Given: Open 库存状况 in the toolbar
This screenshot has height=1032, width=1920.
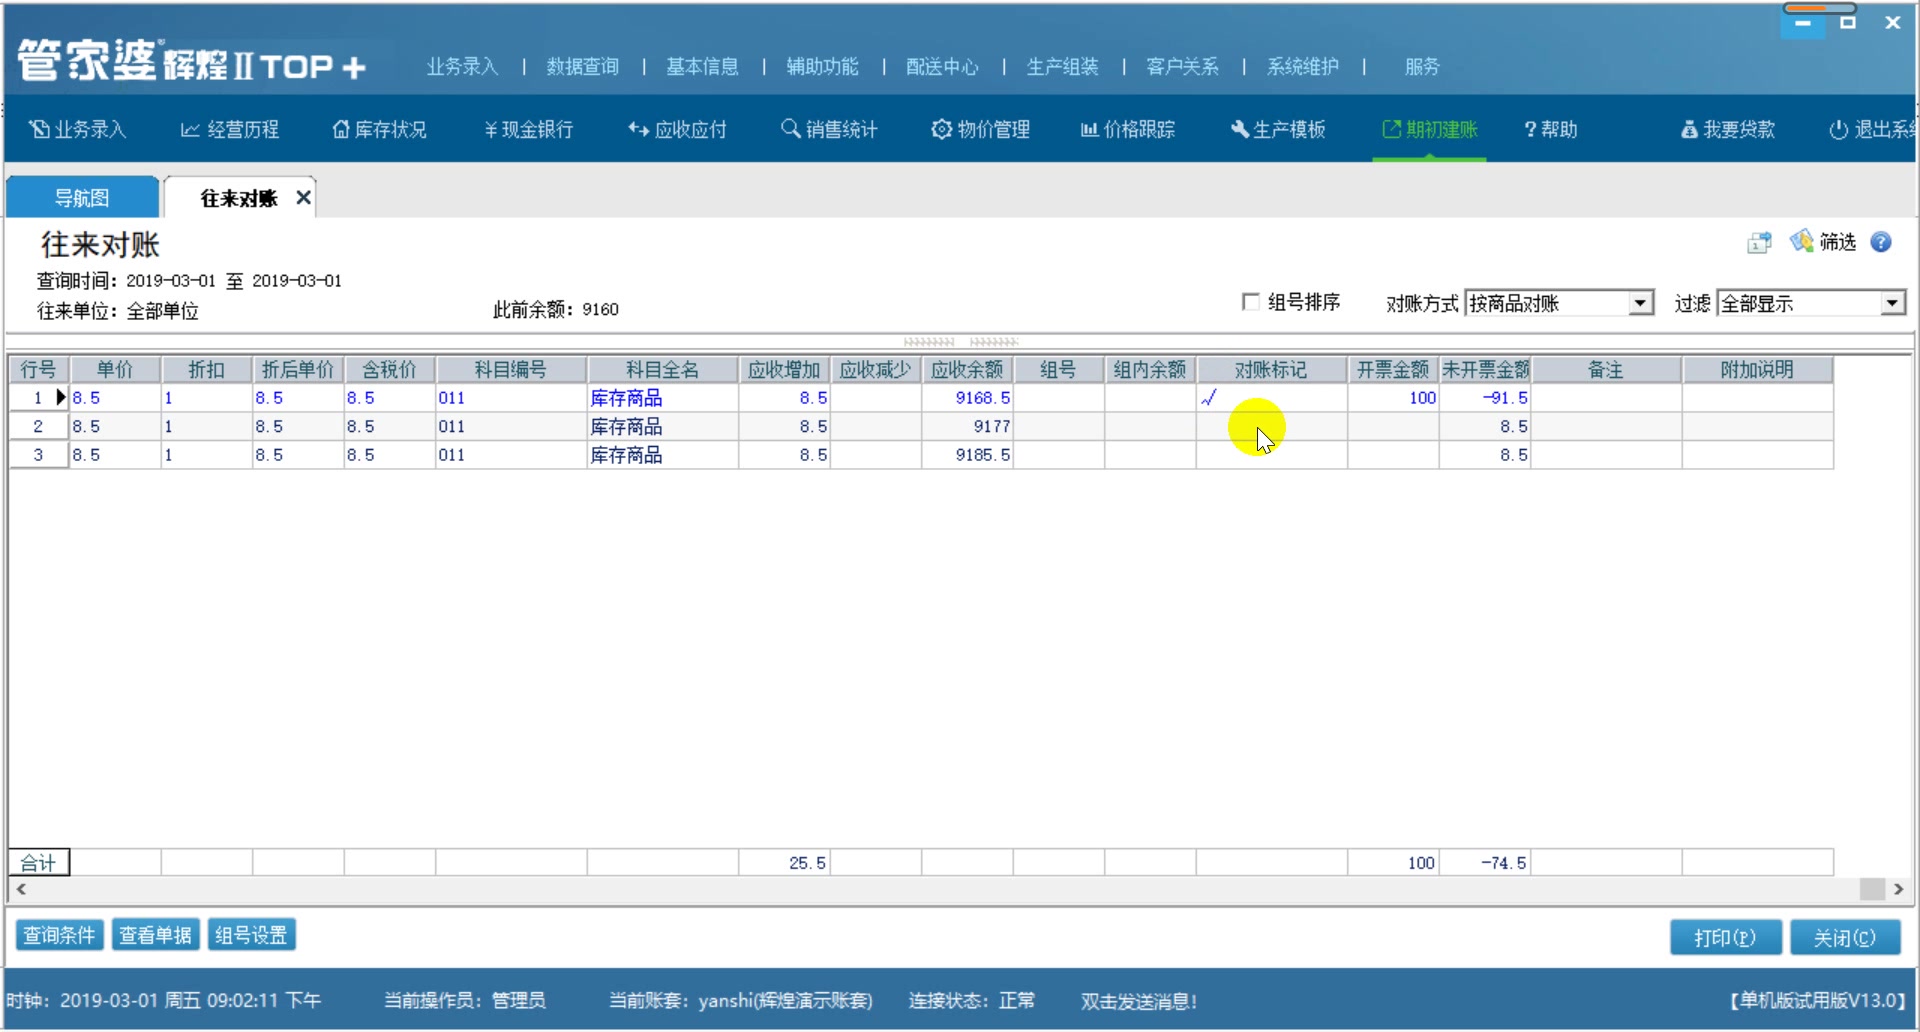Looking at the screenshot, I should coord(379,130).
